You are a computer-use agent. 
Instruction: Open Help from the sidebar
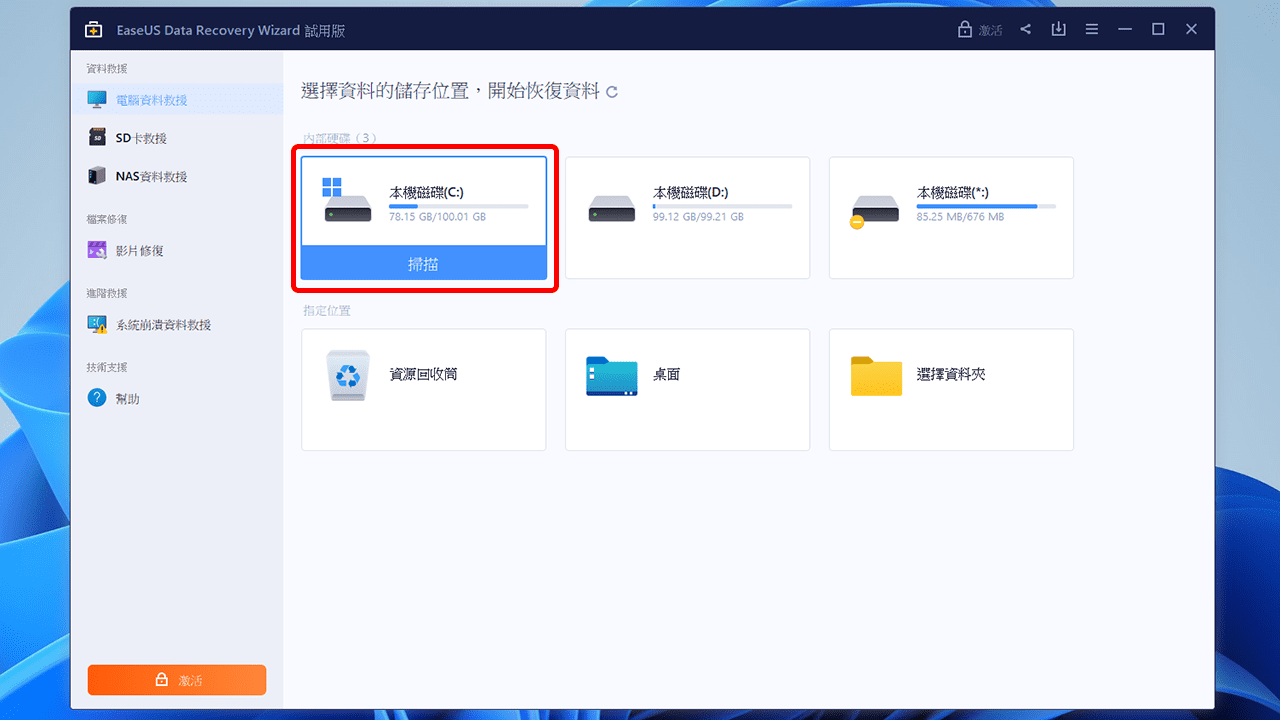coord(123,397)
